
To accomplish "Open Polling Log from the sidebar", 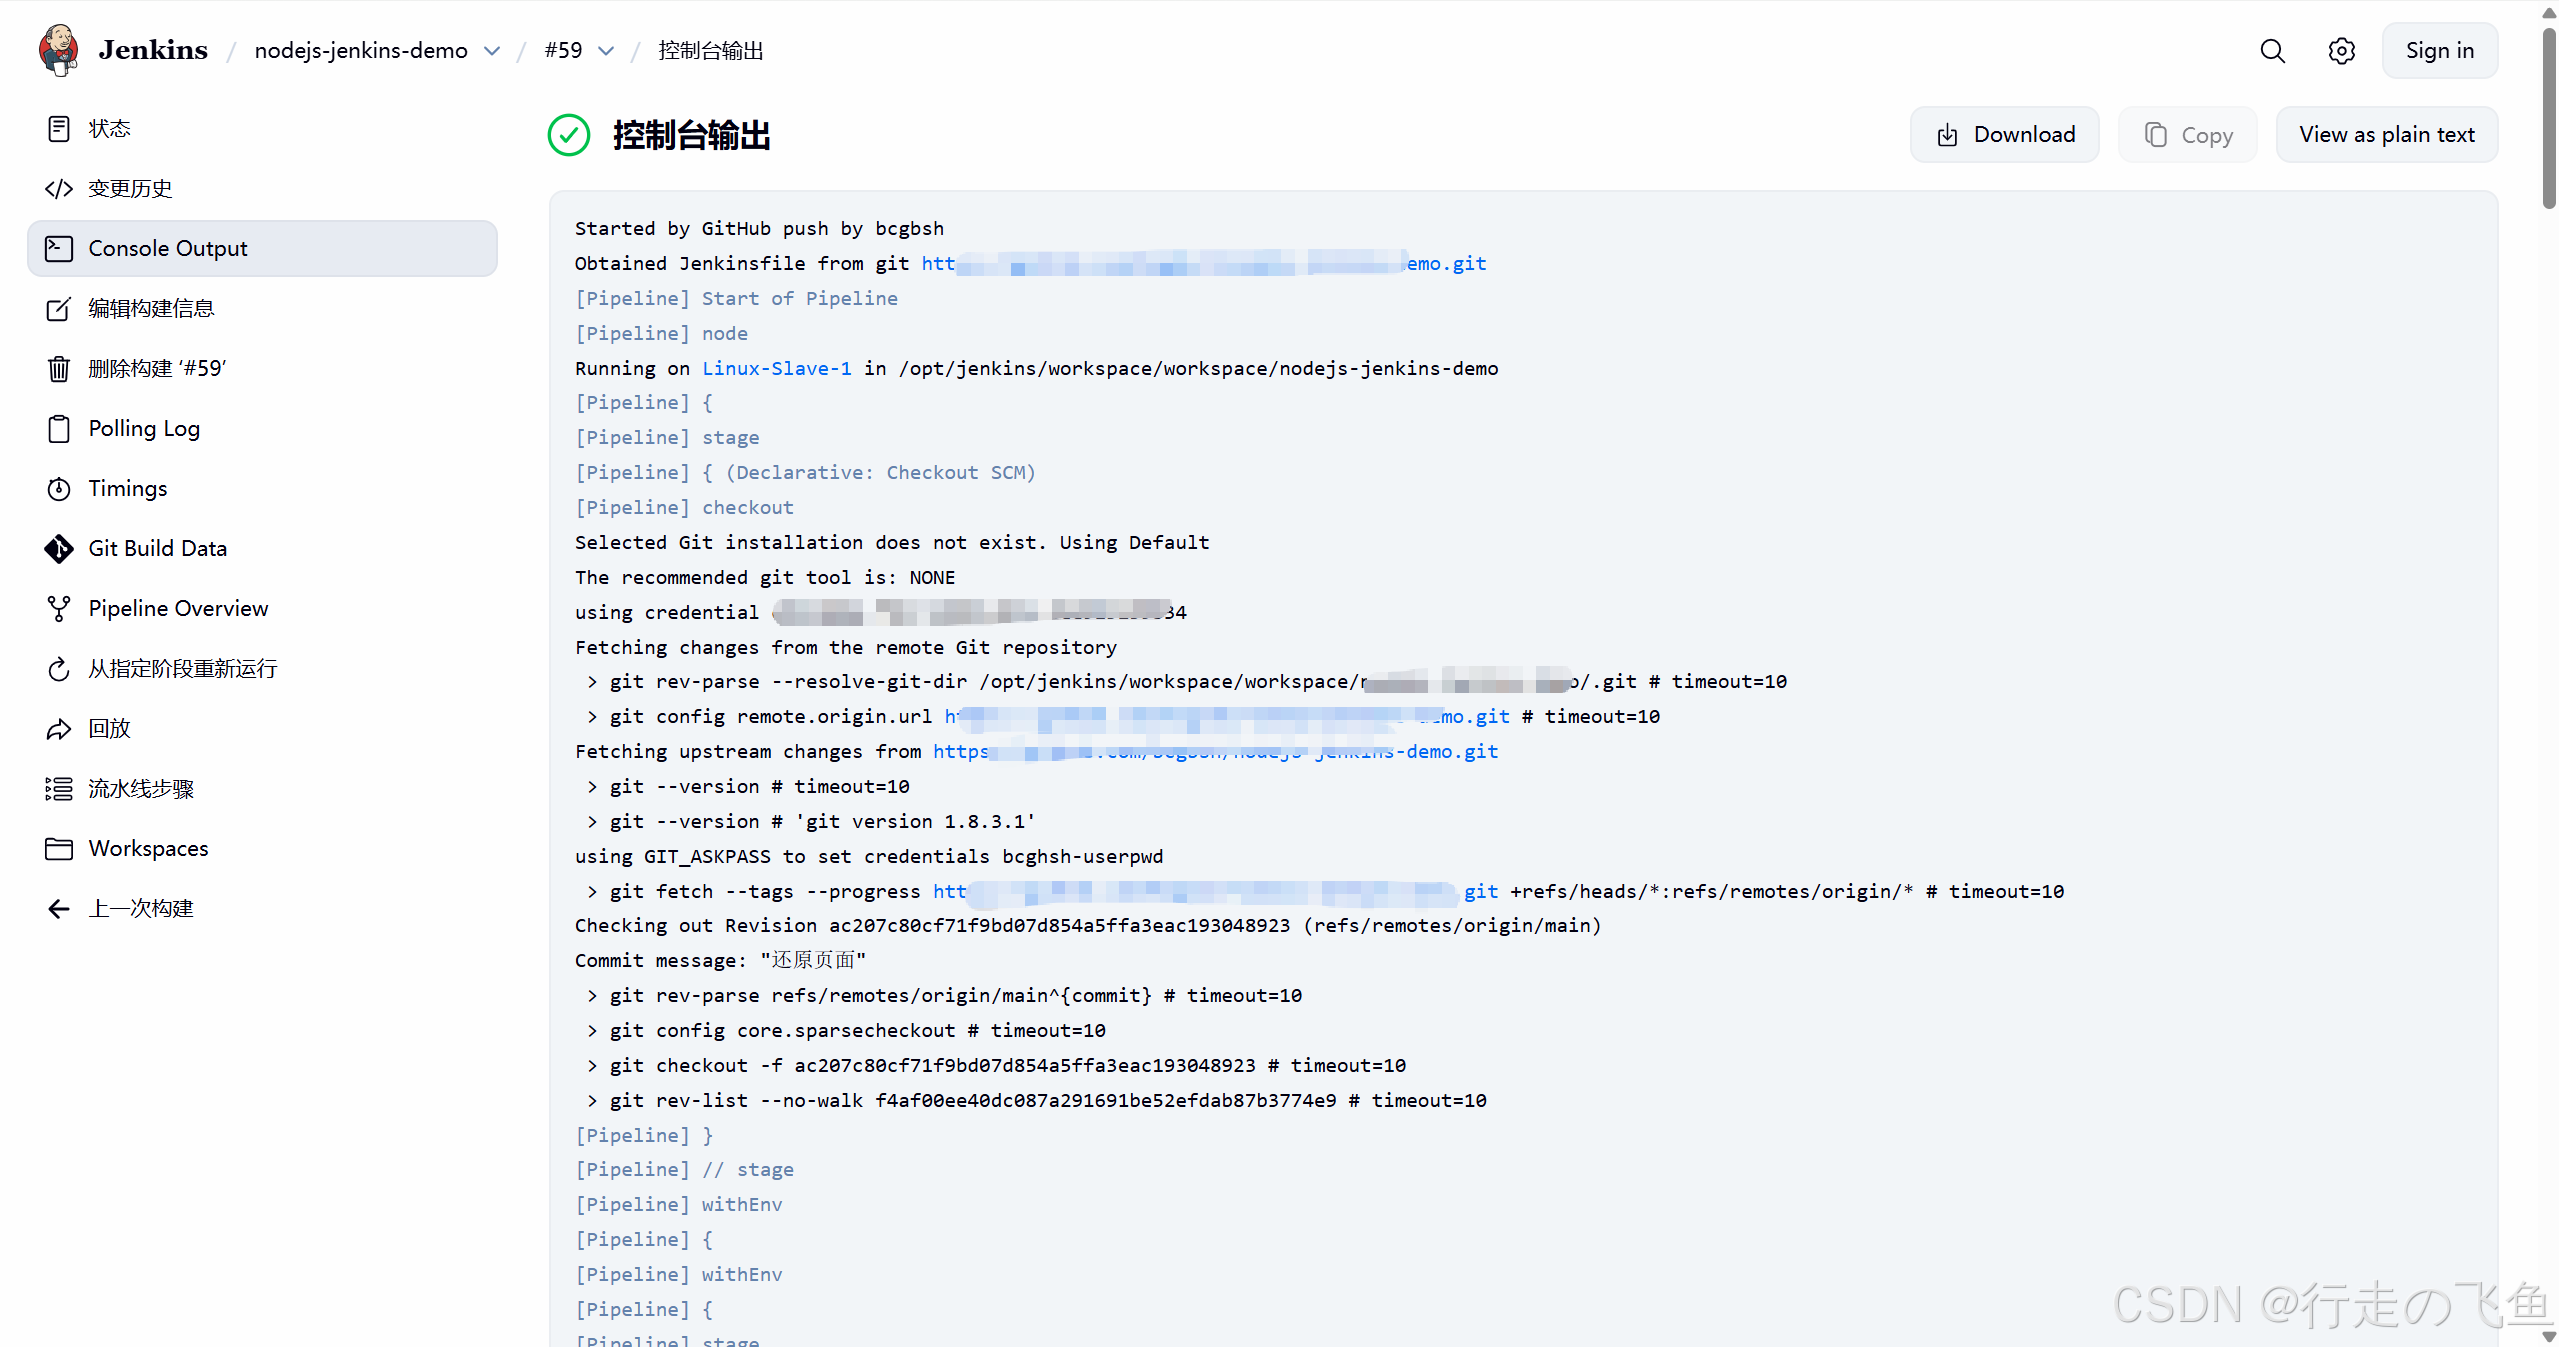I will pos(262,429).
